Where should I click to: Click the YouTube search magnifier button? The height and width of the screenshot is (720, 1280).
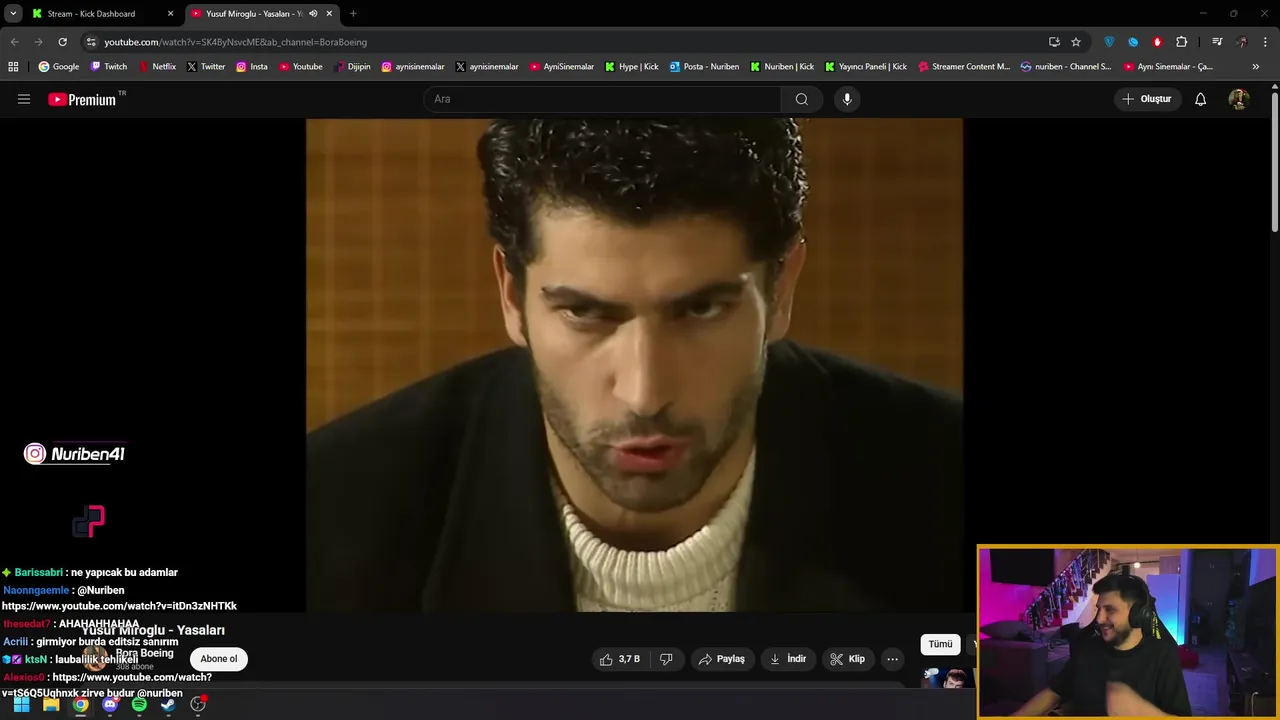tap(802, 99)
